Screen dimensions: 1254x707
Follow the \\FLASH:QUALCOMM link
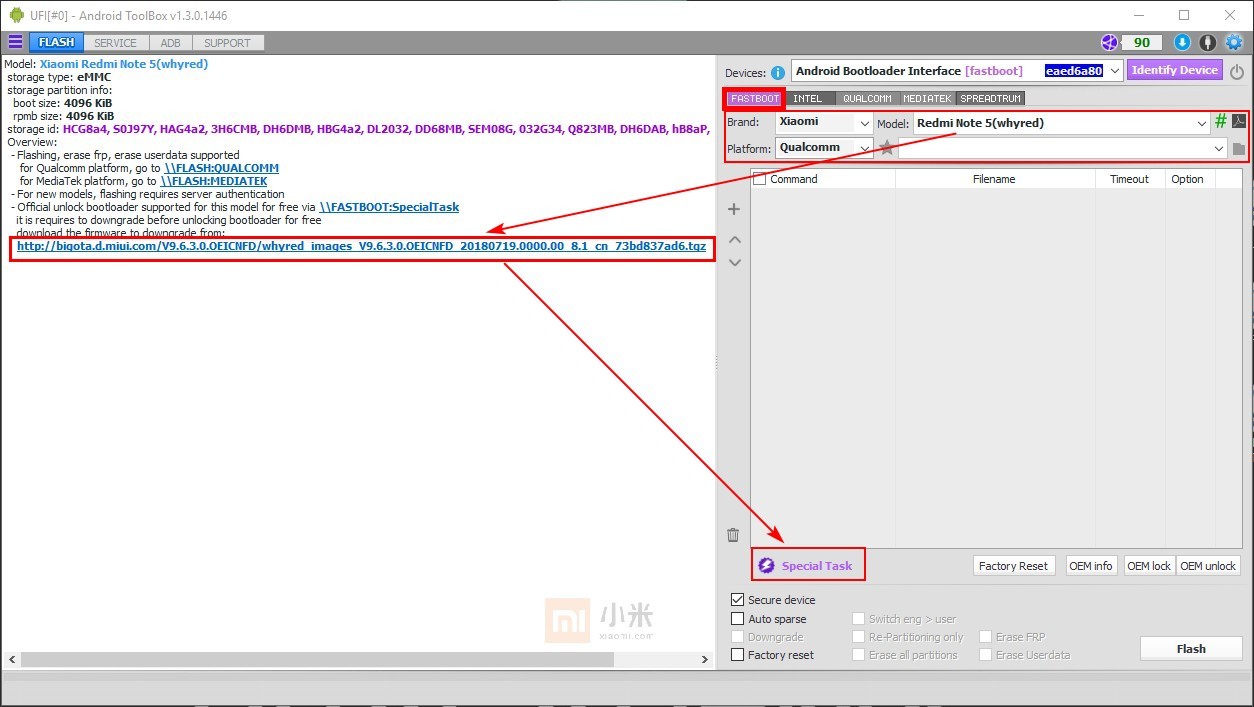pos(221,168)
